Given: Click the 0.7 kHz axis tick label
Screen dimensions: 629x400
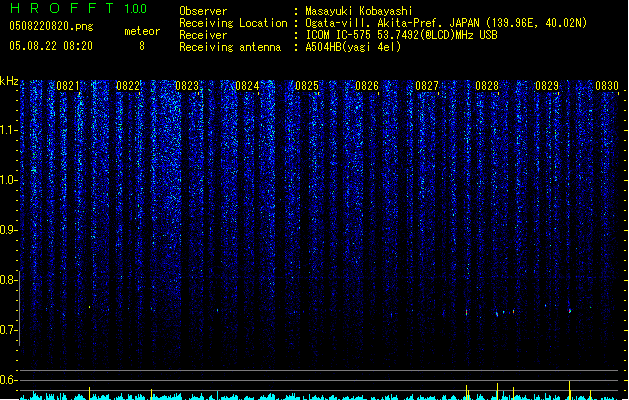Looking at the screenshot, I should (8, 330).
